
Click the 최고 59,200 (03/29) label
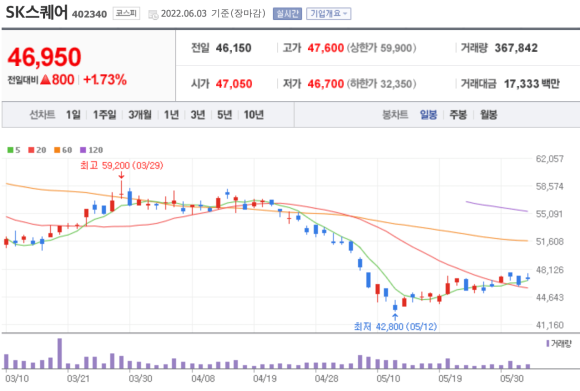(122, 165)
